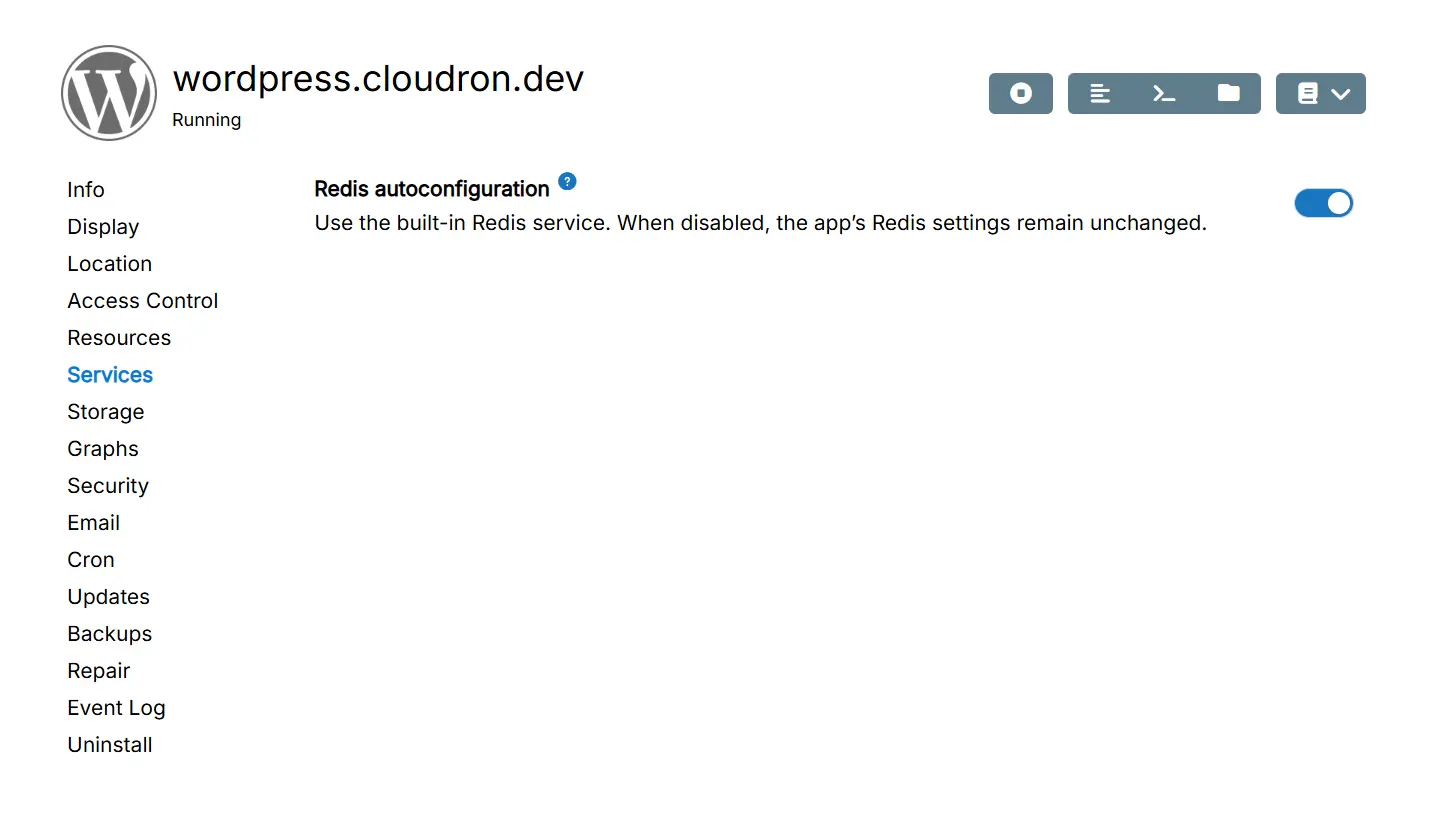The width and height of the screenshot is (1450, 818).
Task: Open the Storage section
Action: click(106, 412)
